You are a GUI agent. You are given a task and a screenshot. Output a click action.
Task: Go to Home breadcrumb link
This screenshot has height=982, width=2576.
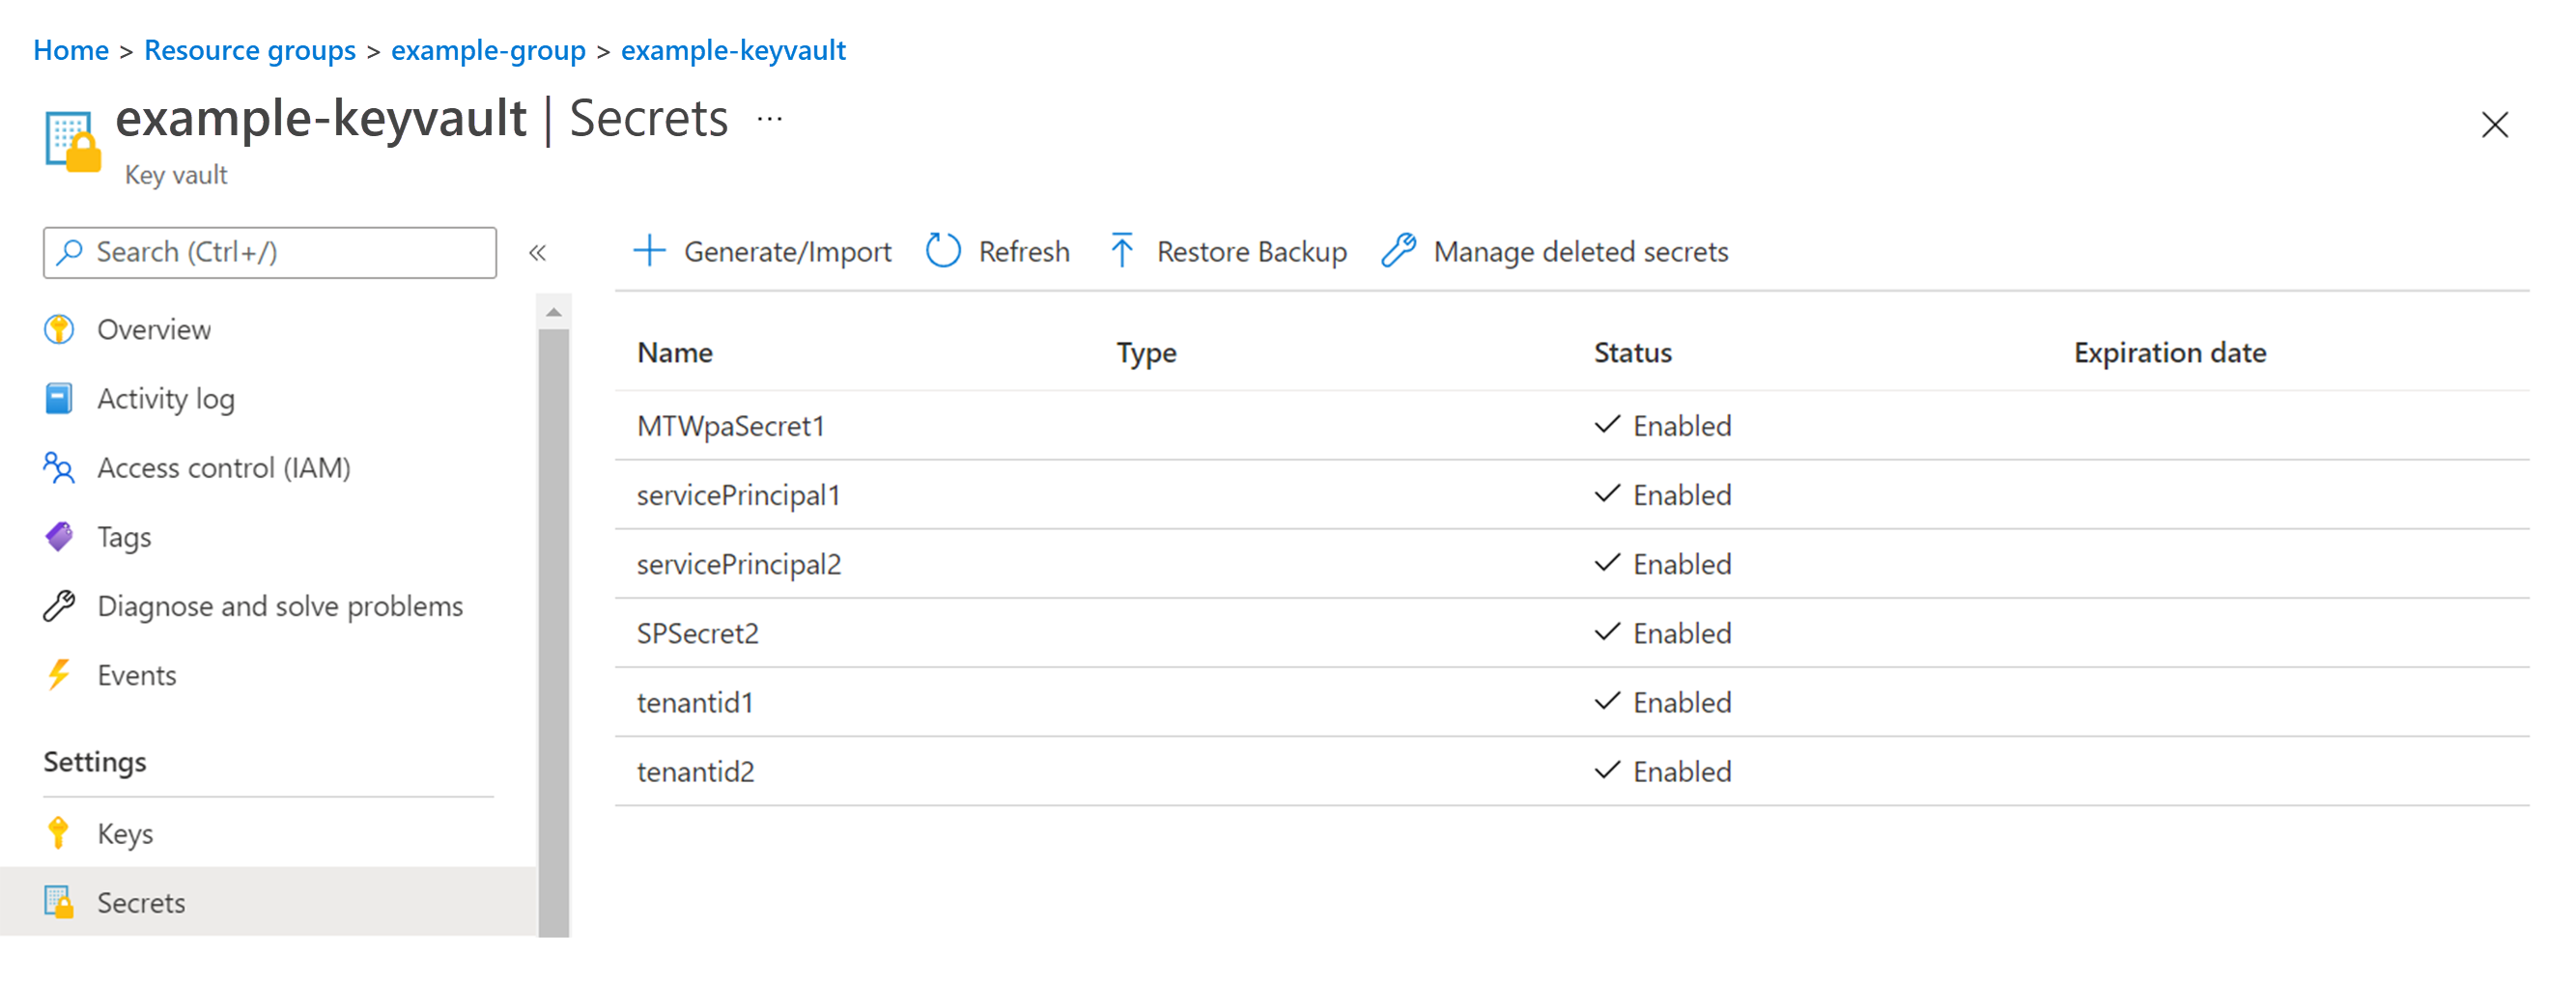pyautogui.click(x=71, y=50)
